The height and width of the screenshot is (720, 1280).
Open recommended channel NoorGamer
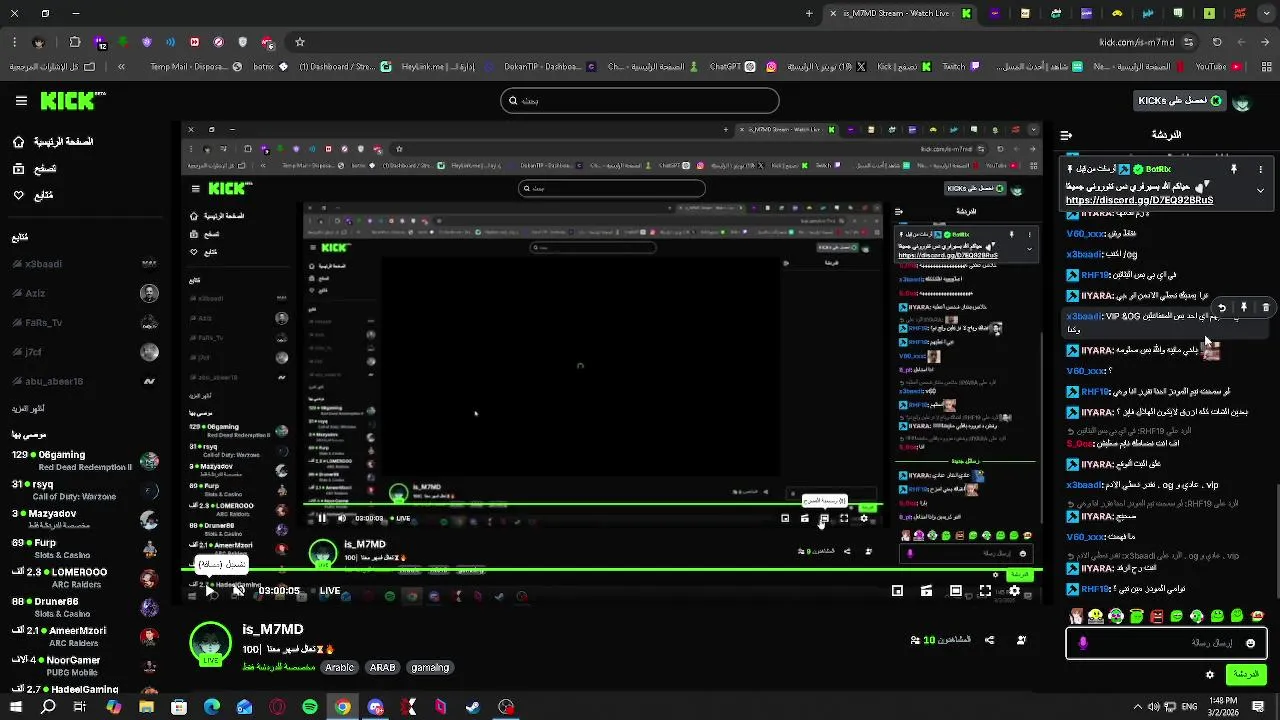tap(85, 666)
